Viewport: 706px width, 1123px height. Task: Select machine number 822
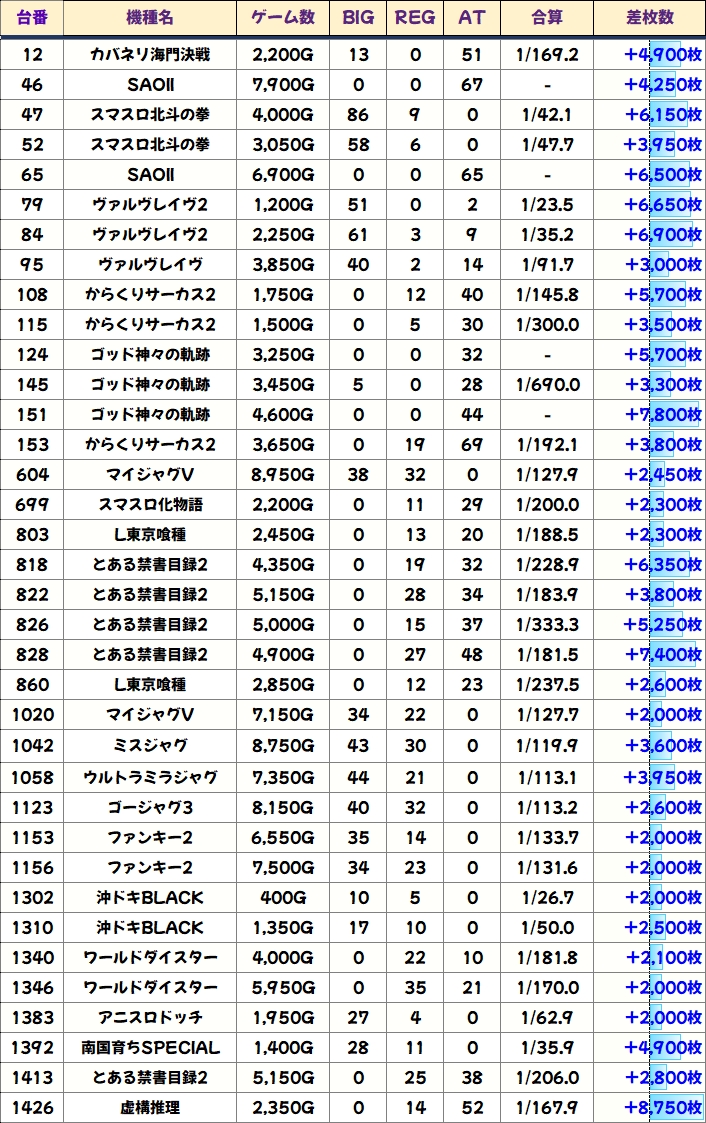(x=32, y=595)
